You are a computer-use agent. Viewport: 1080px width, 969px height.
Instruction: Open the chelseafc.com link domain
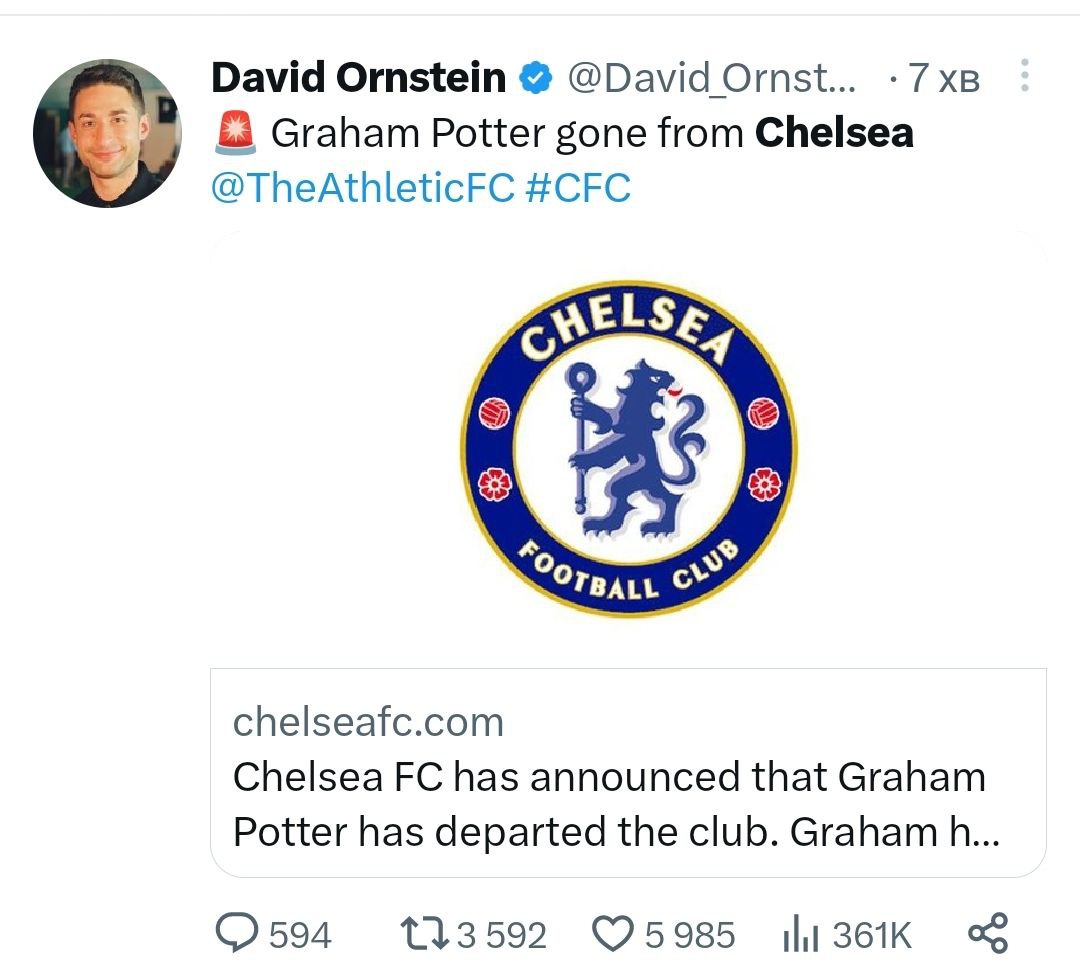368,722
